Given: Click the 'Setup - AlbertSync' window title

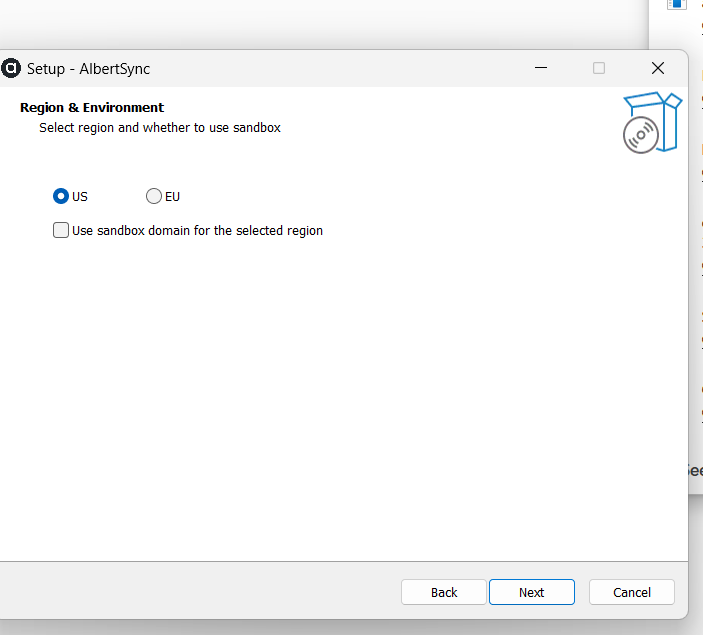Looking at the screenshot, I should click(88, 69).
